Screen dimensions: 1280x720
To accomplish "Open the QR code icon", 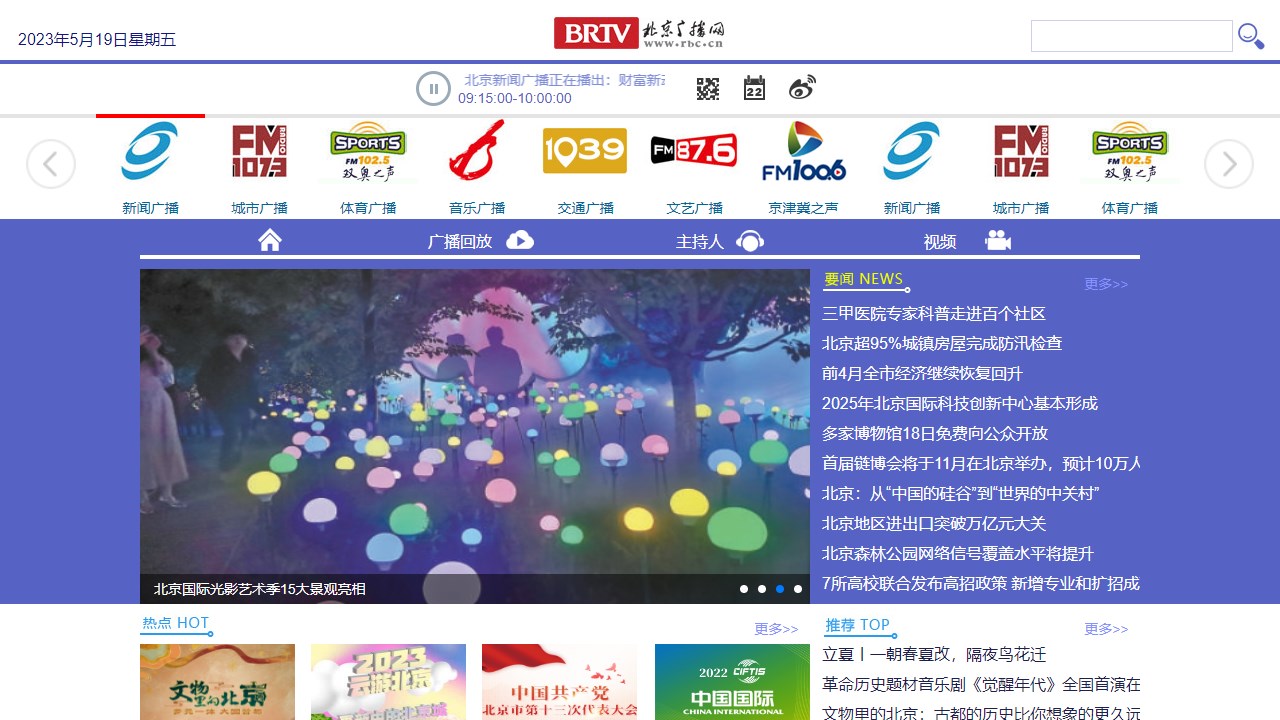I will point(708,88).
